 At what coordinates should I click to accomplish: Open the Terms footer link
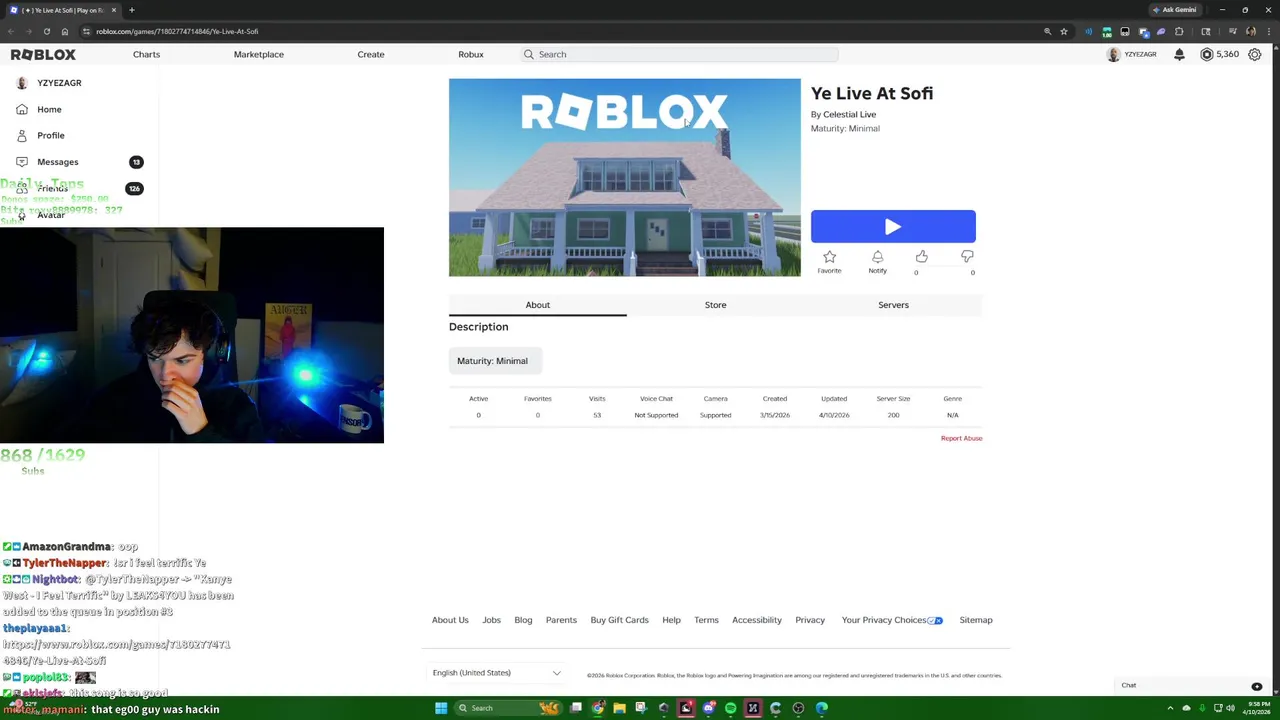706,620
